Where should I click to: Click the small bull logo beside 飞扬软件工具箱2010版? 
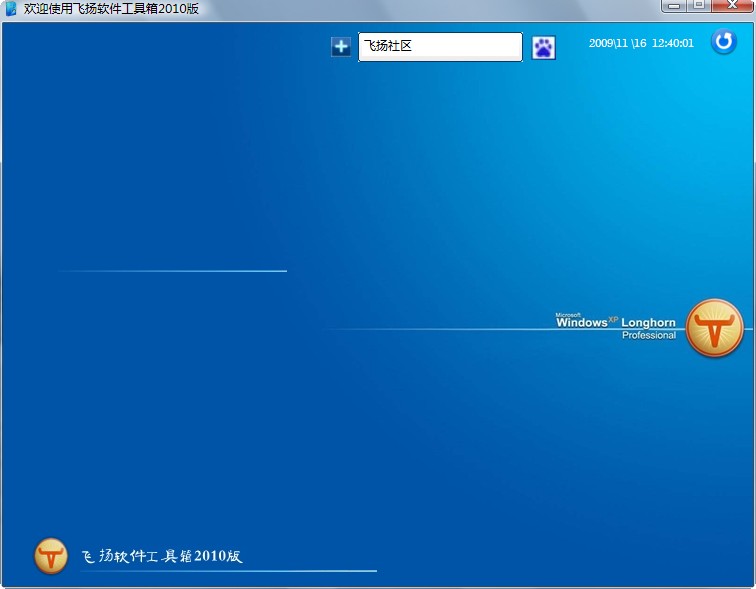(x=51, y=556)
